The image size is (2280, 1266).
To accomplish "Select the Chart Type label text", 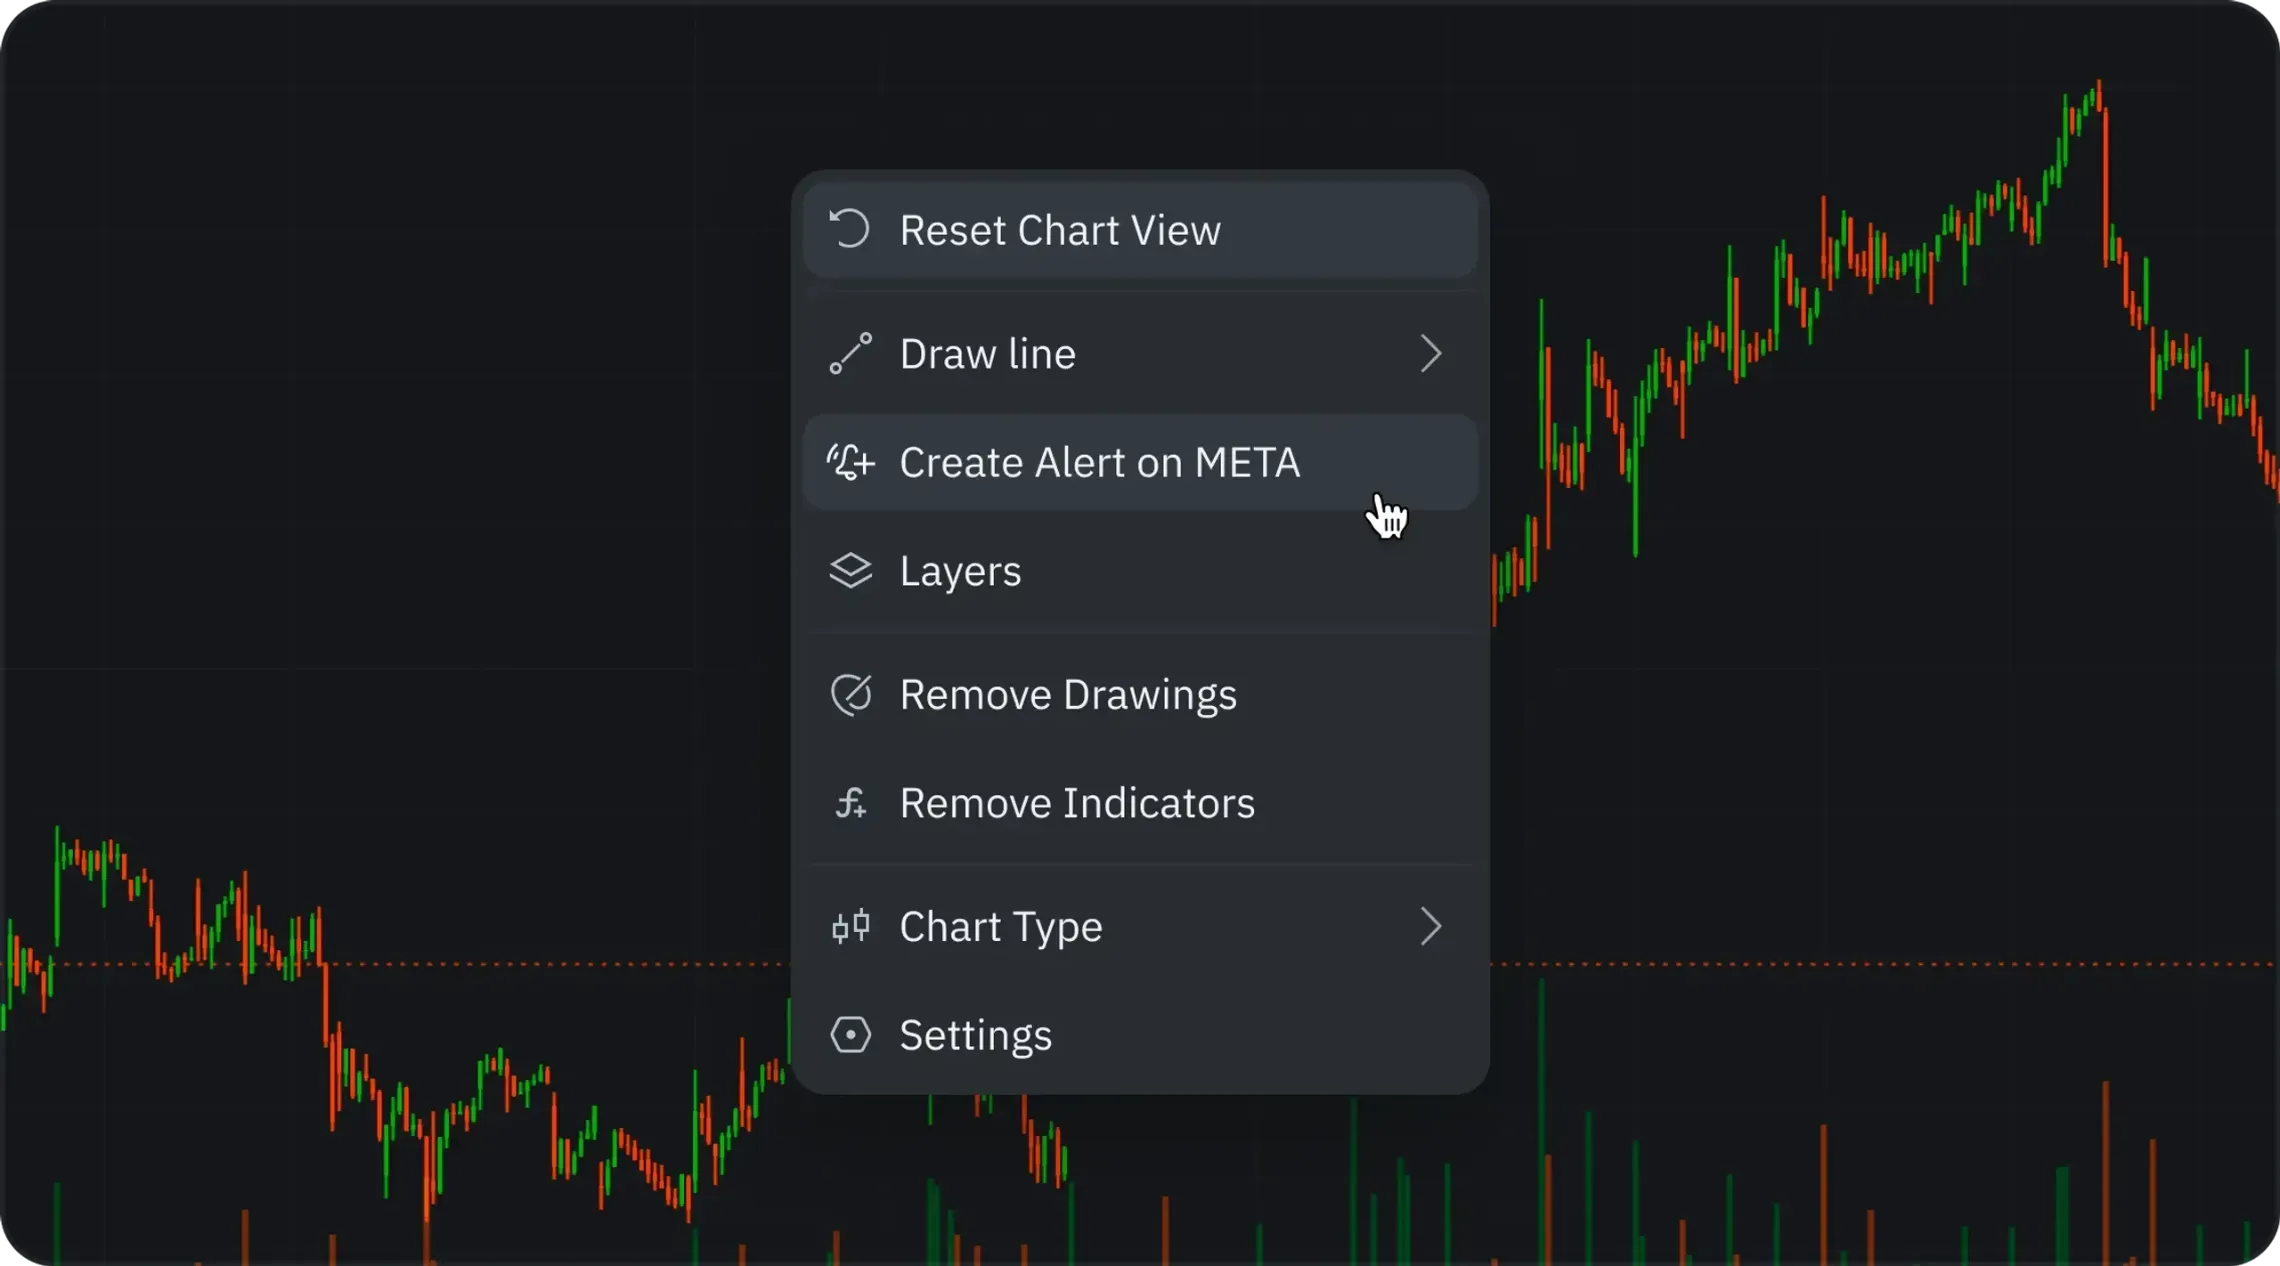I will click(x=1000, y=928).
